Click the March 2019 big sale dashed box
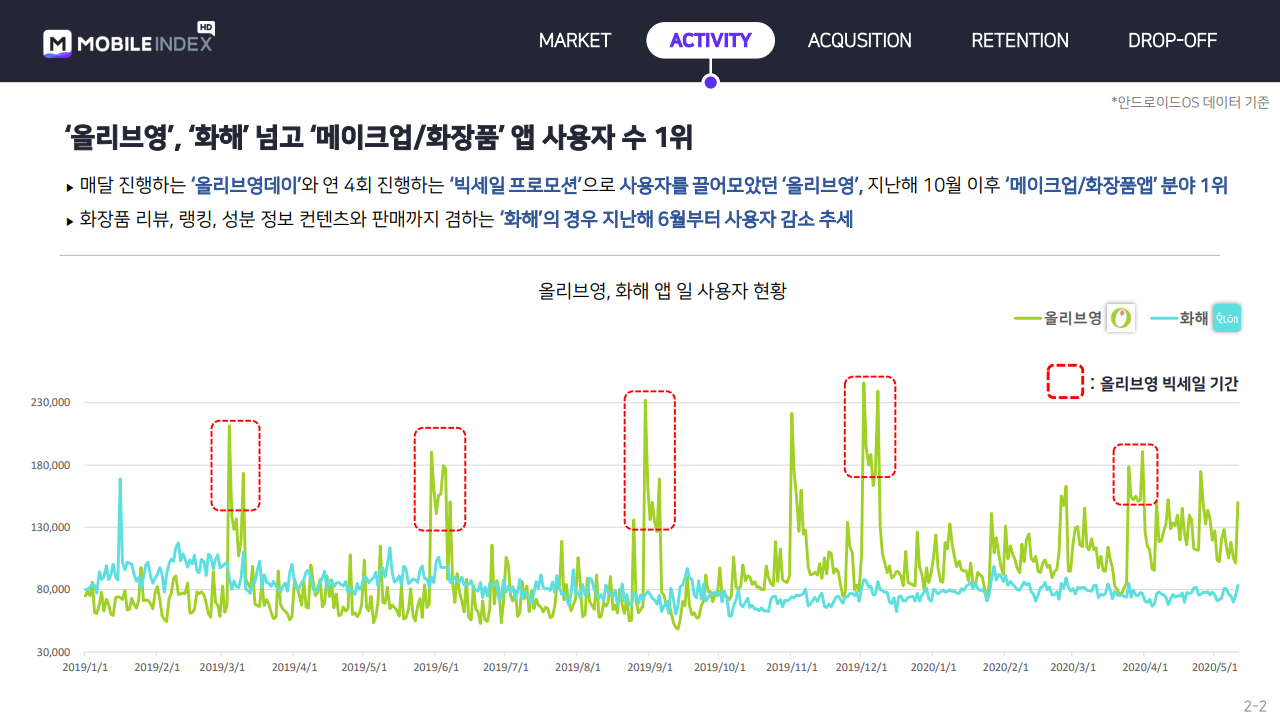 [x=235, y=465]
